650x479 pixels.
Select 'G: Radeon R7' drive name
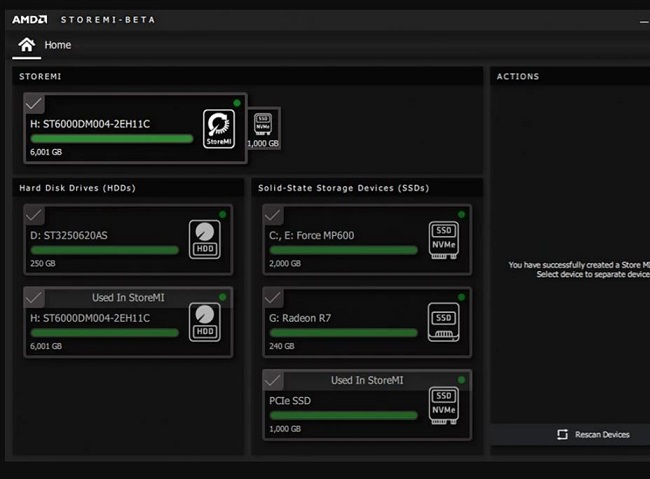[300, 318]
